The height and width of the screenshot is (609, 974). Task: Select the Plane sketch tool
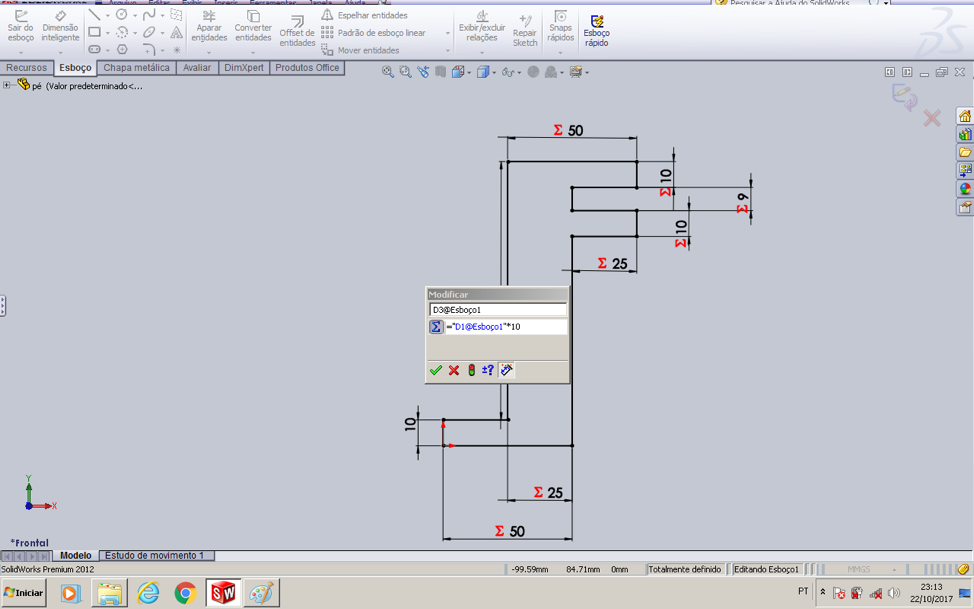176,14
